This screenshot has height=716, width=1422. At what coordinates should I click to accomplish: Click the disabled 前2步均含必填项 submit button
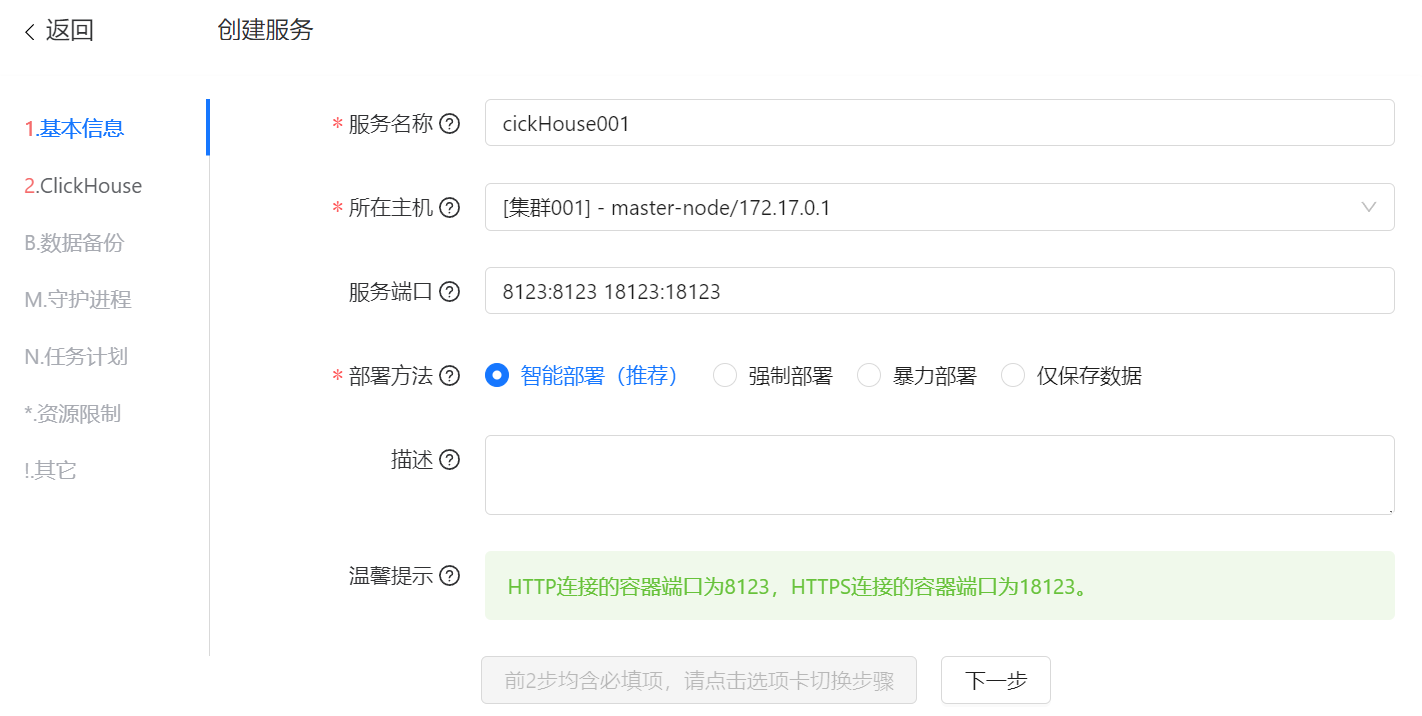click(x=699, y=680)
